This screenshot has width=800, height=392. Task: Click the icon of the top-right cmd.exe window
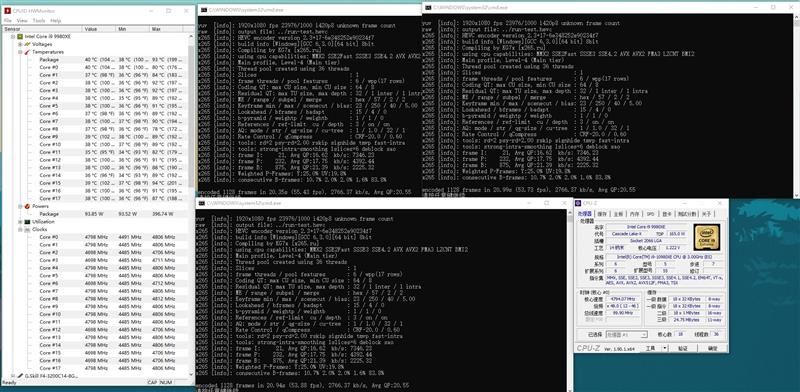[428, 7]
